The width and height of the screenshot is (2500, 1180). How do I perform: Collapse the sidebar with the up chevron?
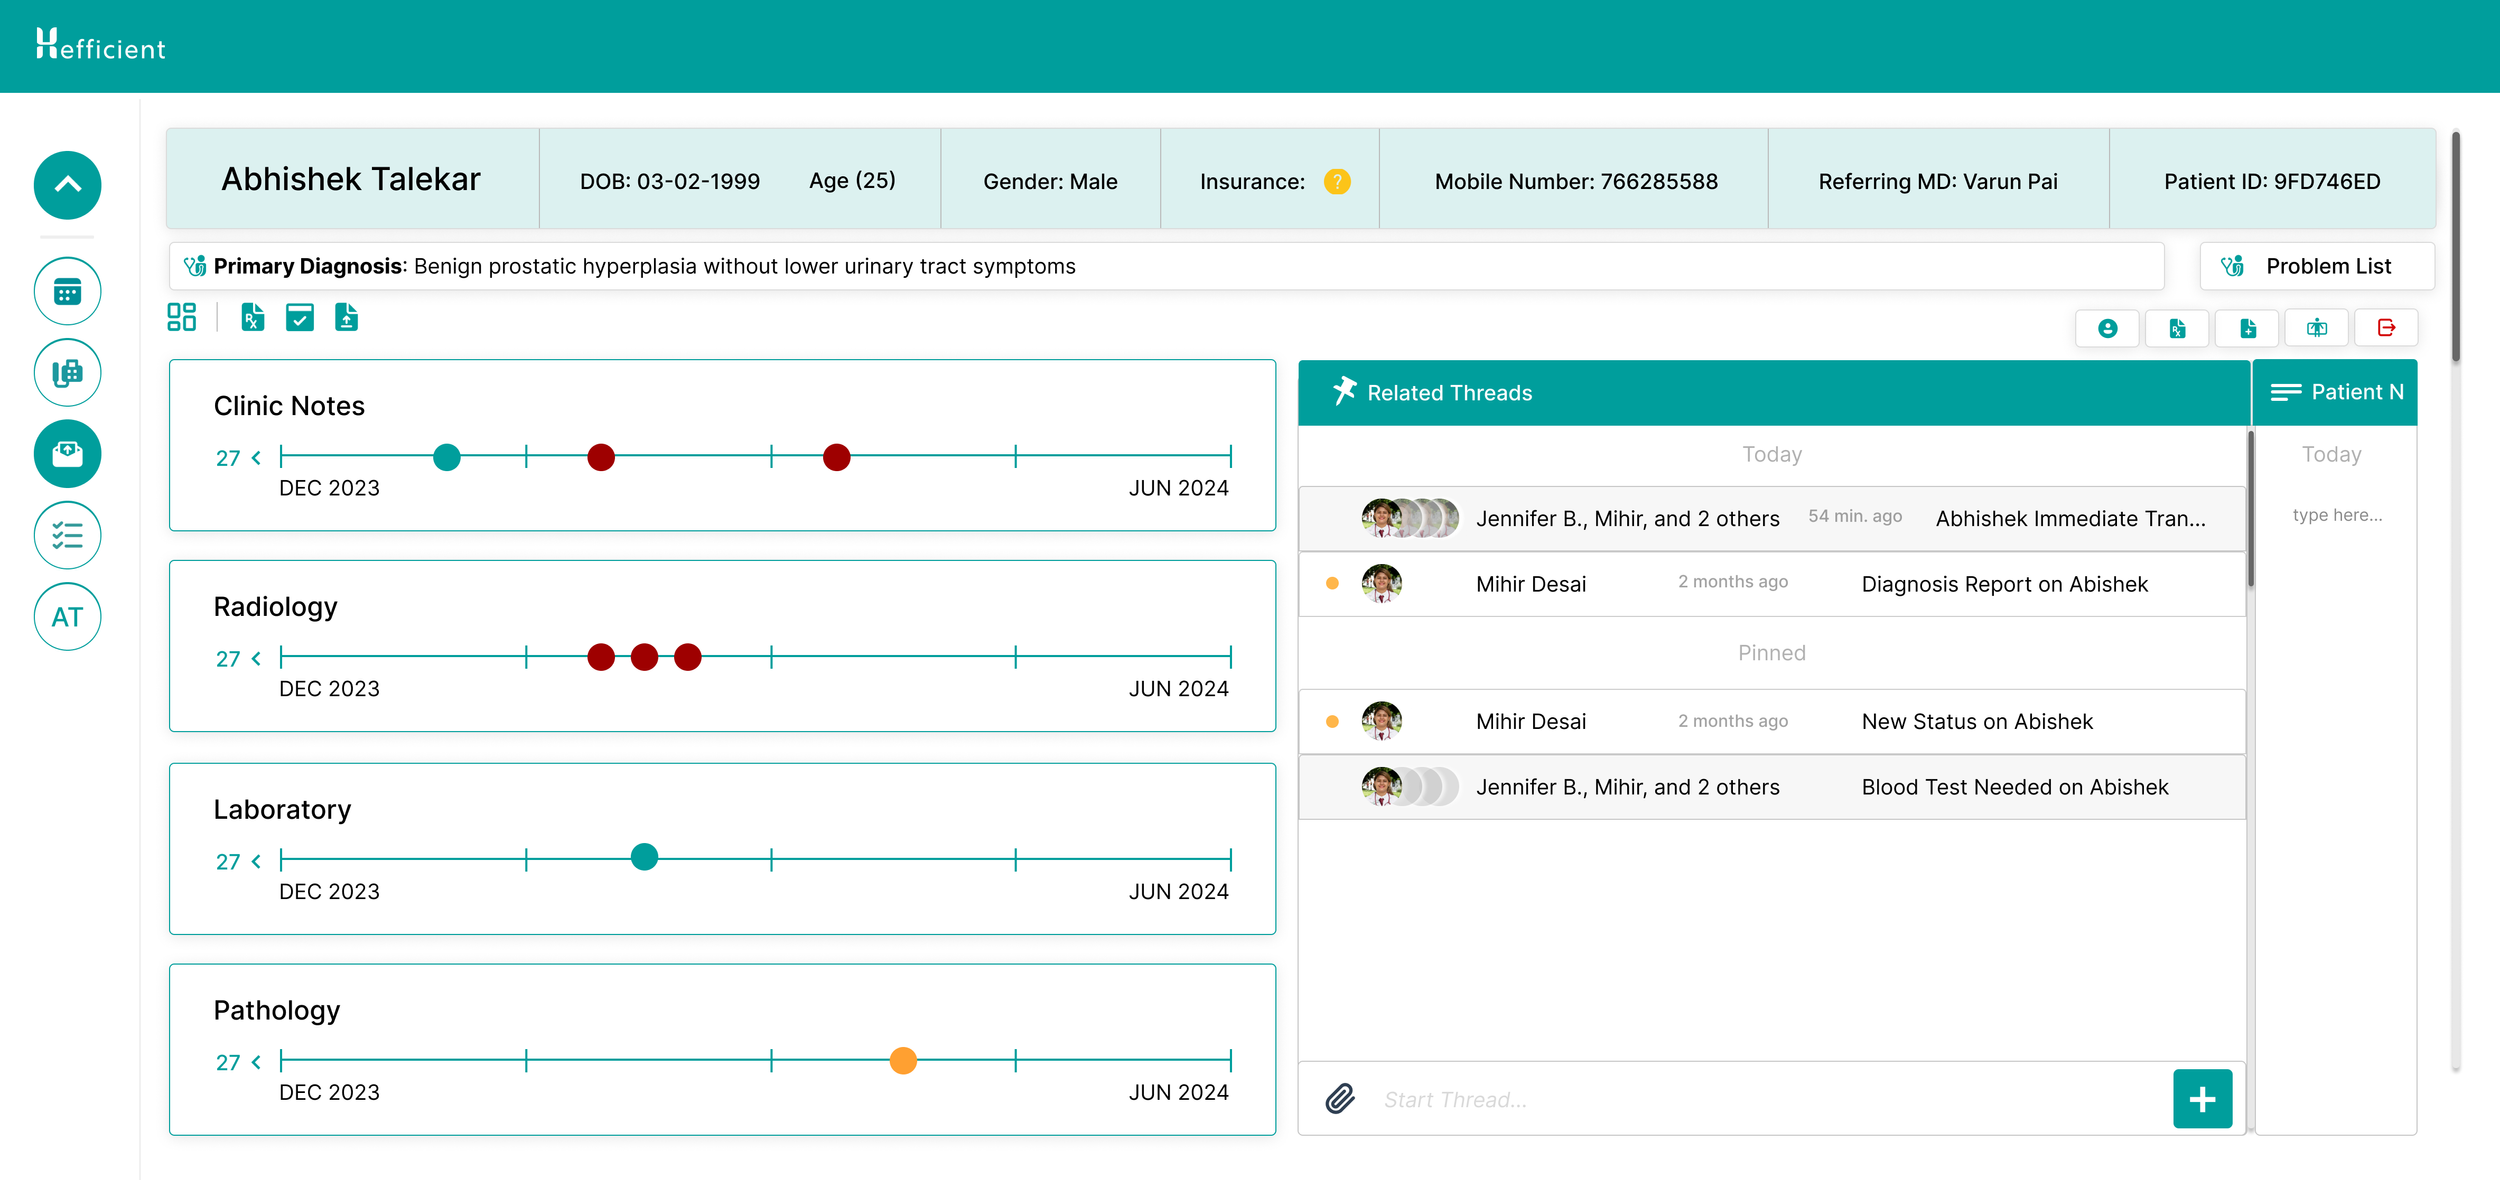pos(67,185)
